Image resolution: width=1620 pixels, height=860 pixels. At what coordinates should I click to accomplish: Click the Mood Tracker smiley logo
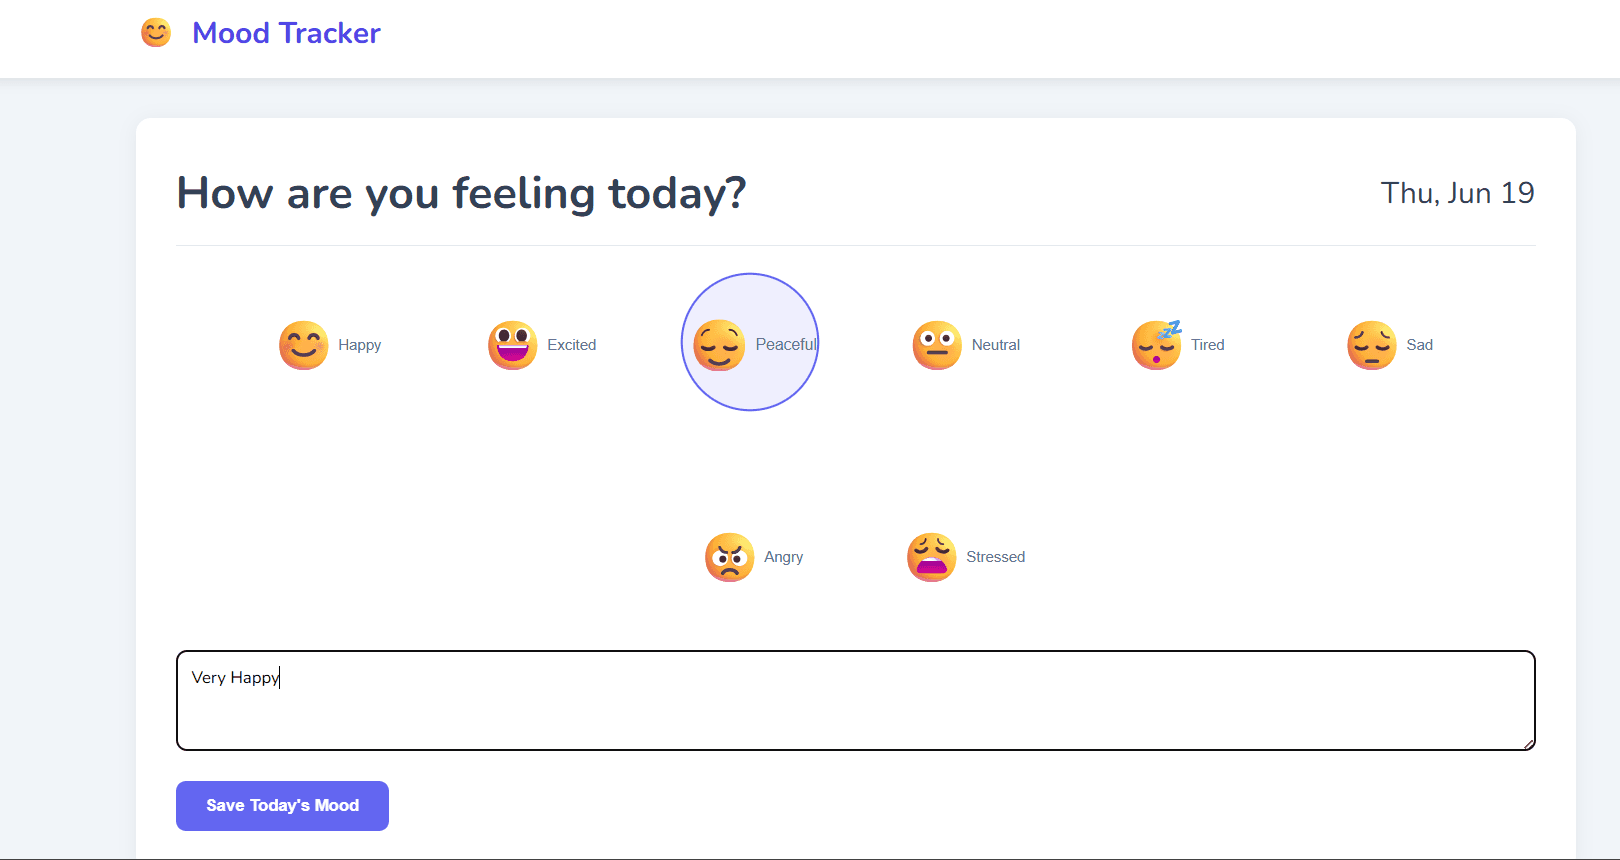pyautogui.click(x=156, y=32)
